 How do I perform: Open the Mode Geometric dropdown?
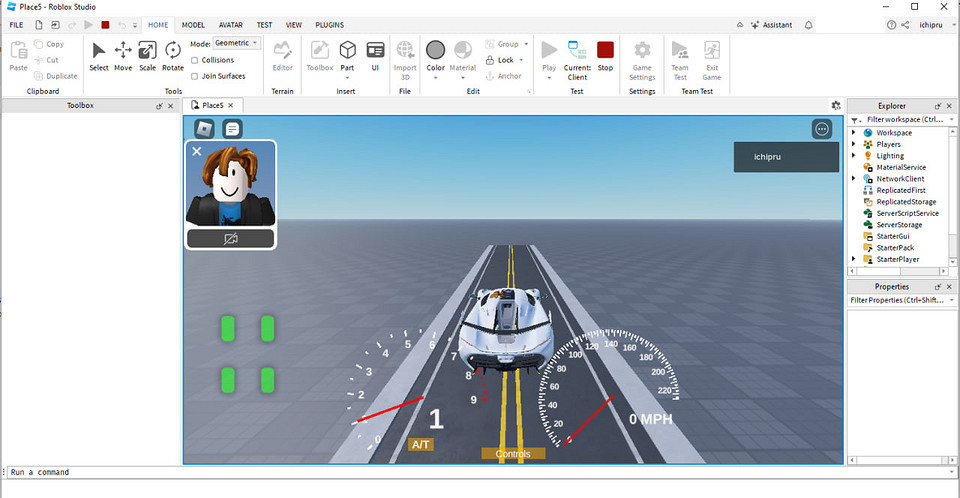click(237, 43)
